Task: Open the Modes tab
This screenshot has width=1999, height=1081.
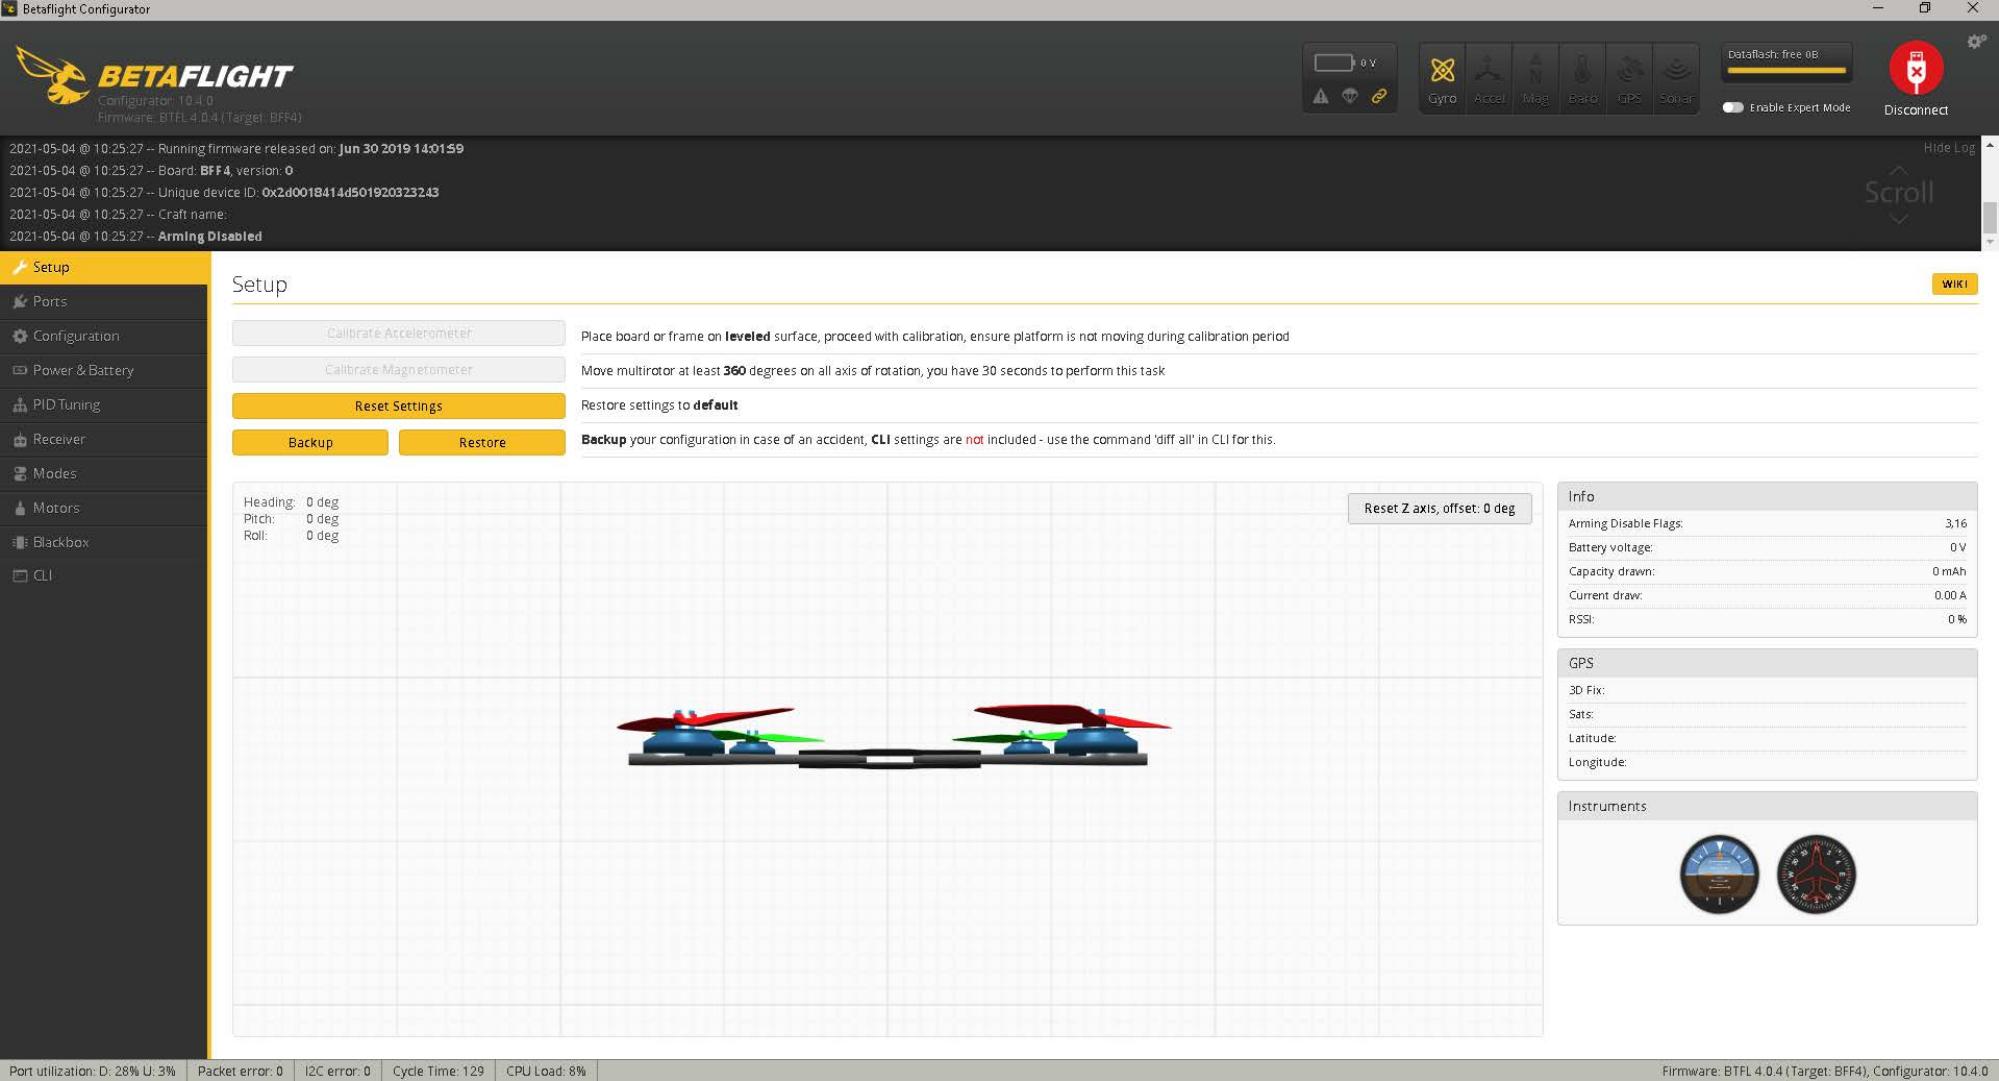Action: [x=104, y=473]
